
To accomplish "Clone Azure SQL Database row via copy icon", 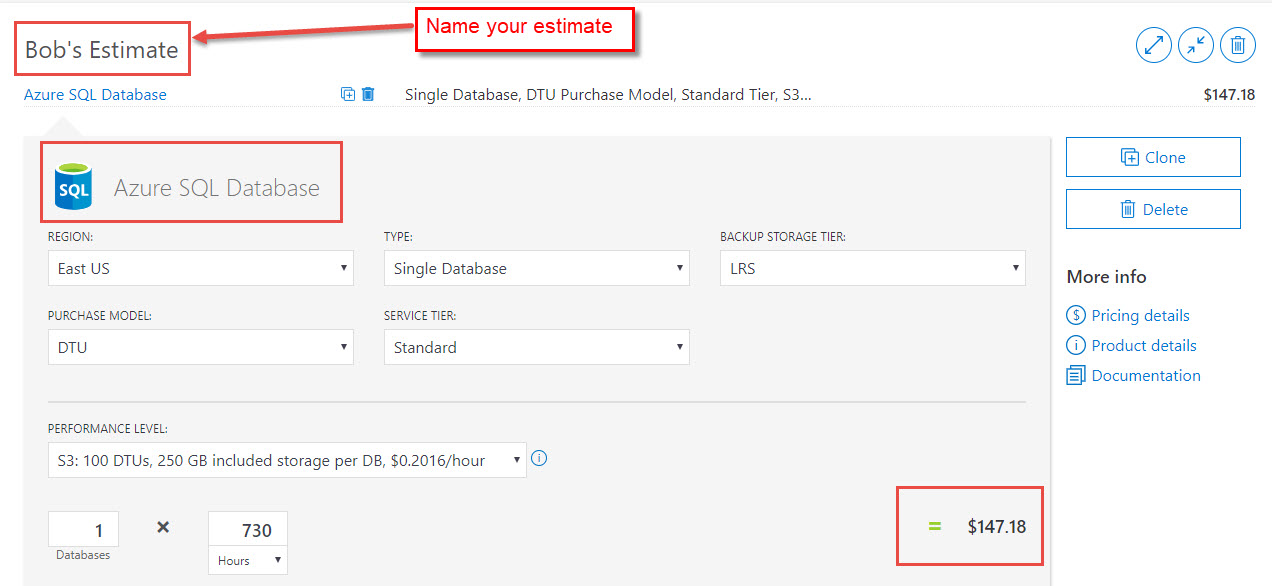I will 348,94.
